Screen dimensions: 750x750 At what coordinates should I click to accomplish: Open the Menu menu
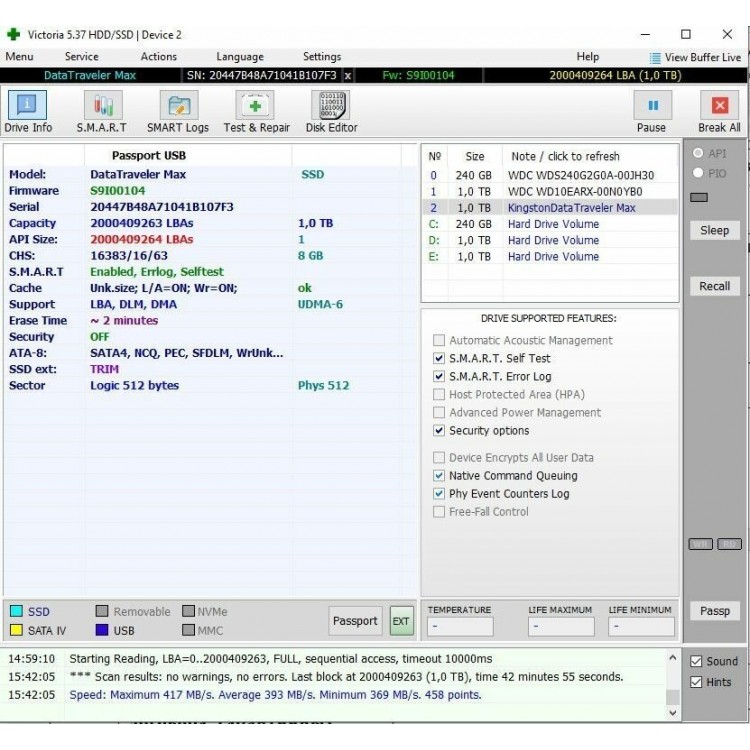[20, 56]
